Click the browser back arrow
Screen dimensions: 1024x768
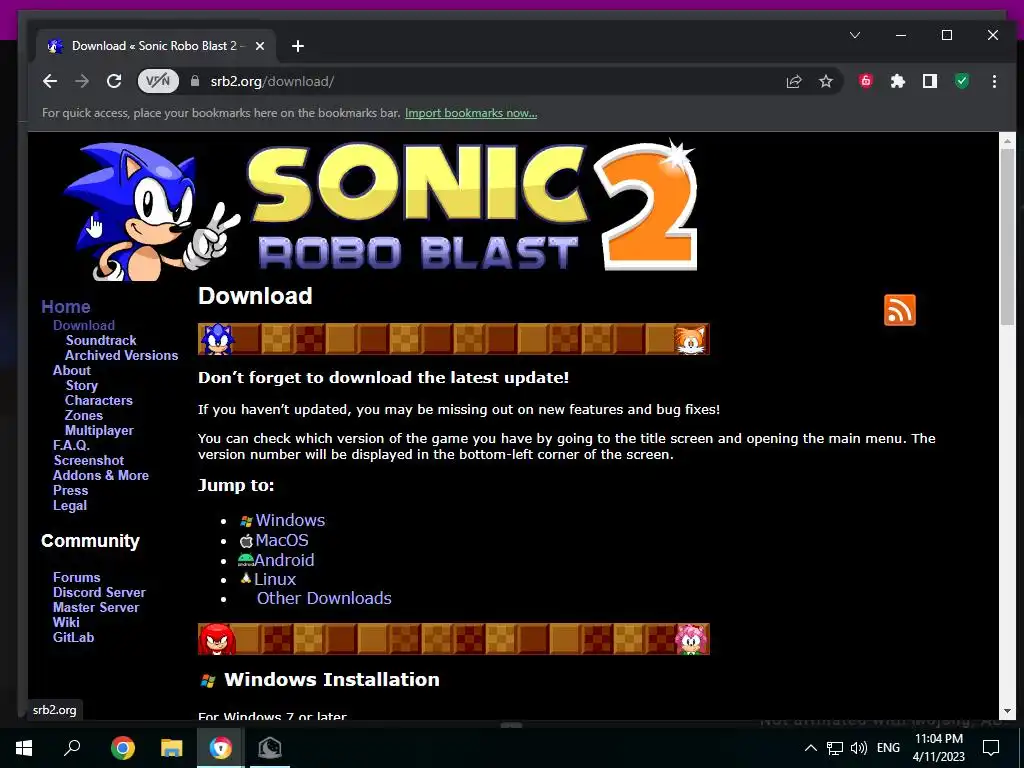point(50,81)
